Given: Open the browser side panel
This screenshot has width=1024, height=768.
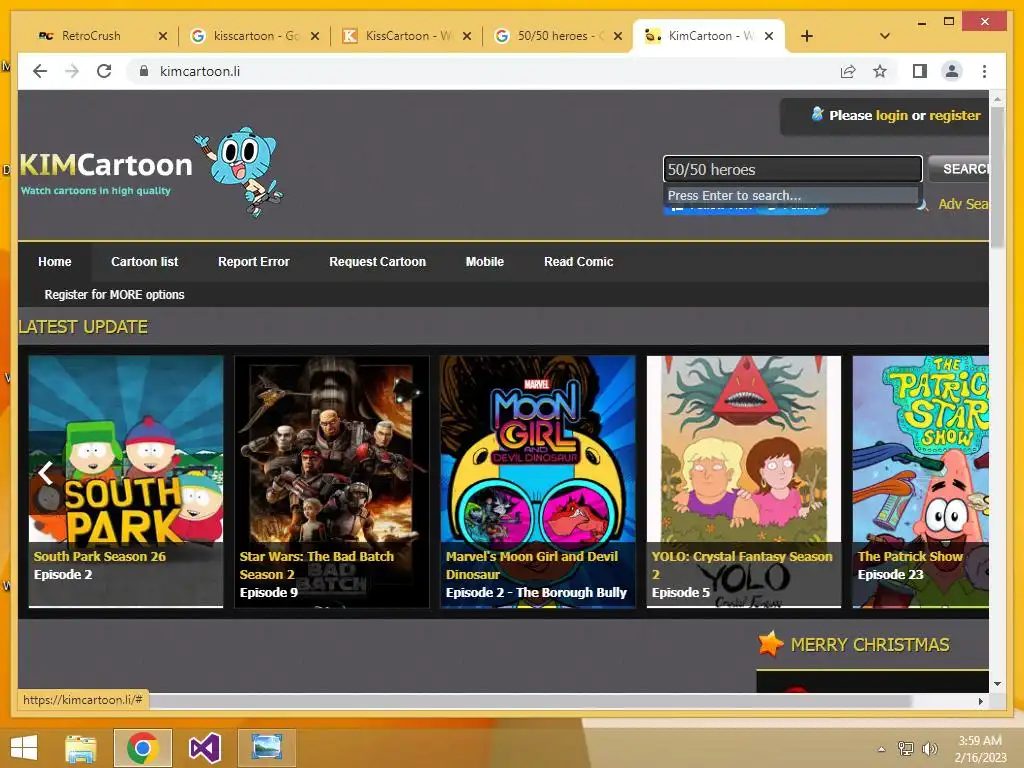Looking at the screenshot, I should [x=920, y=71].
